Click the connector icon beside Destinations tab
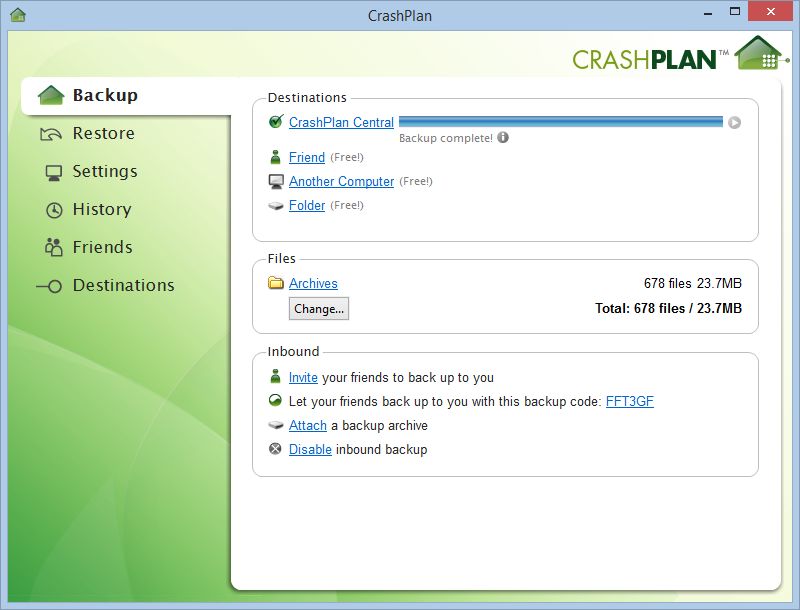 (49, 287)
